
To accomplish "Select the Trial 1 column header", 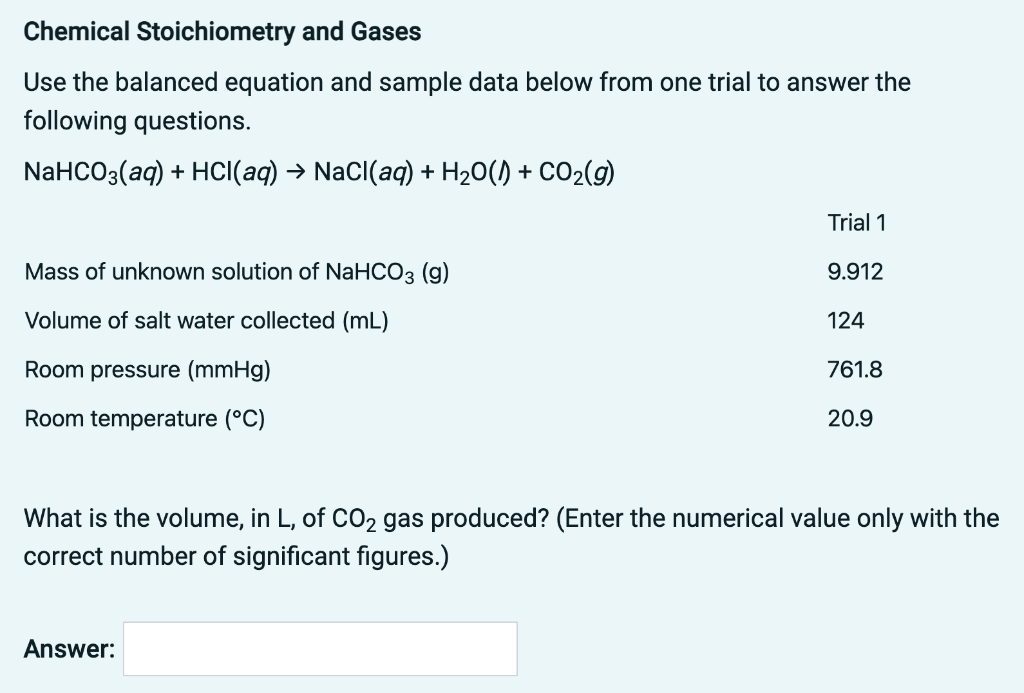I will tap(857, 223).
